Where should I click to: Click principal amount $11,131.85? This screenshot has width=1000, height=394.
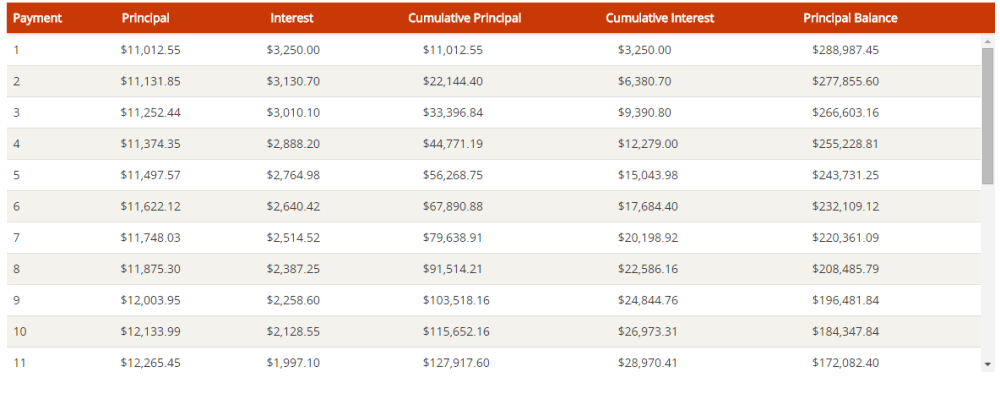pyautogui.click(x=151, y=81)
